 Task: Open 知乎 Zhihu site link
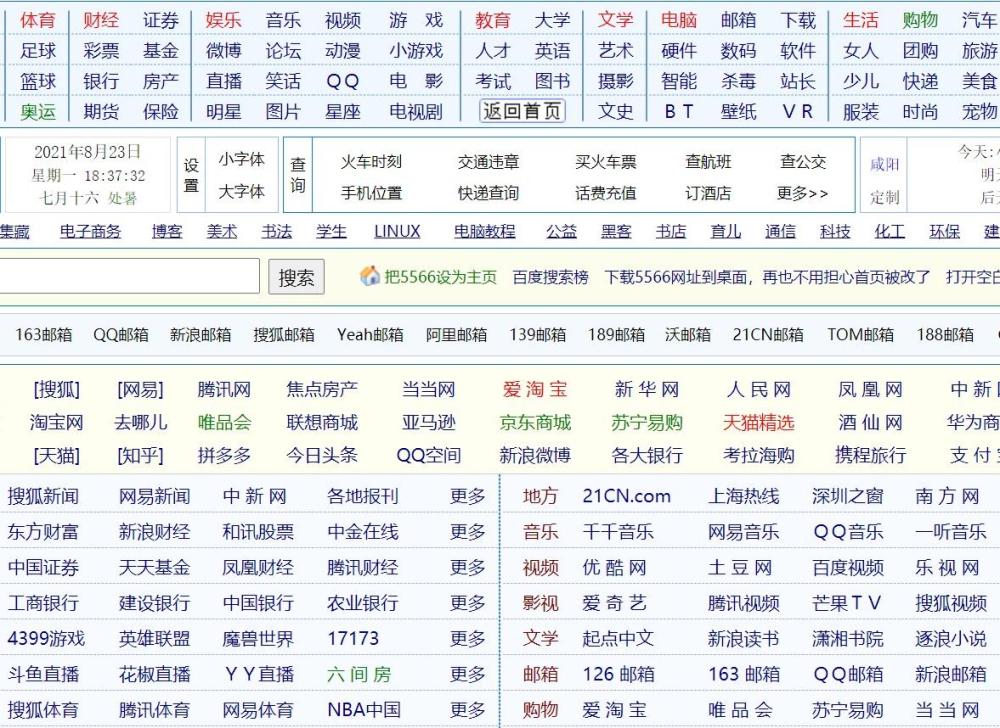click(138, 456)
